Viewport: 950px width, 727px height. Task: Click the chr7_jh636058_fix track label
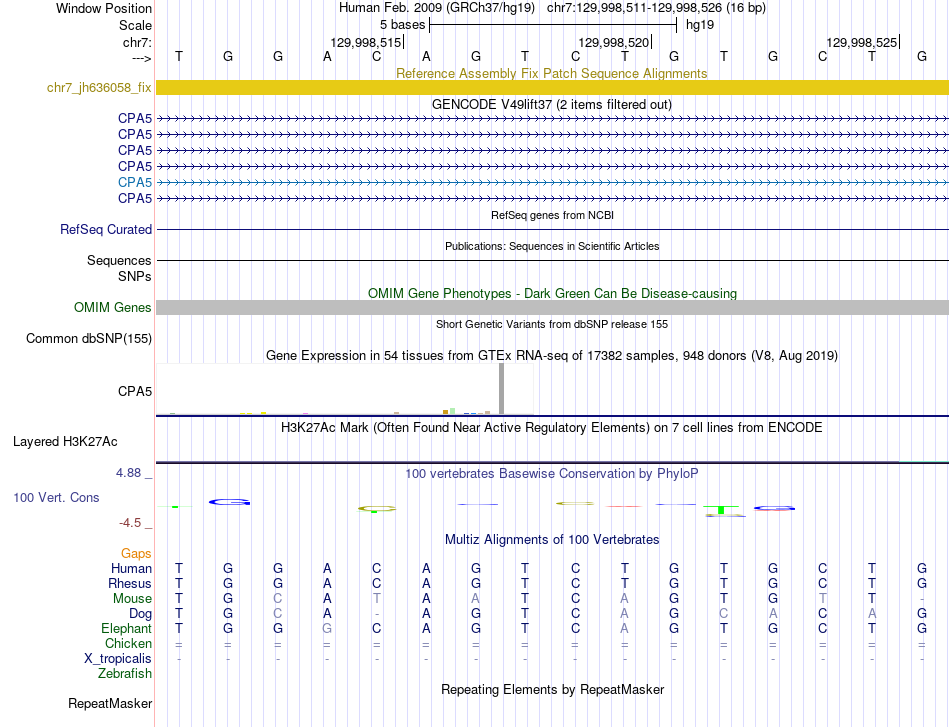pyautogui.click(x=99, y=87)
